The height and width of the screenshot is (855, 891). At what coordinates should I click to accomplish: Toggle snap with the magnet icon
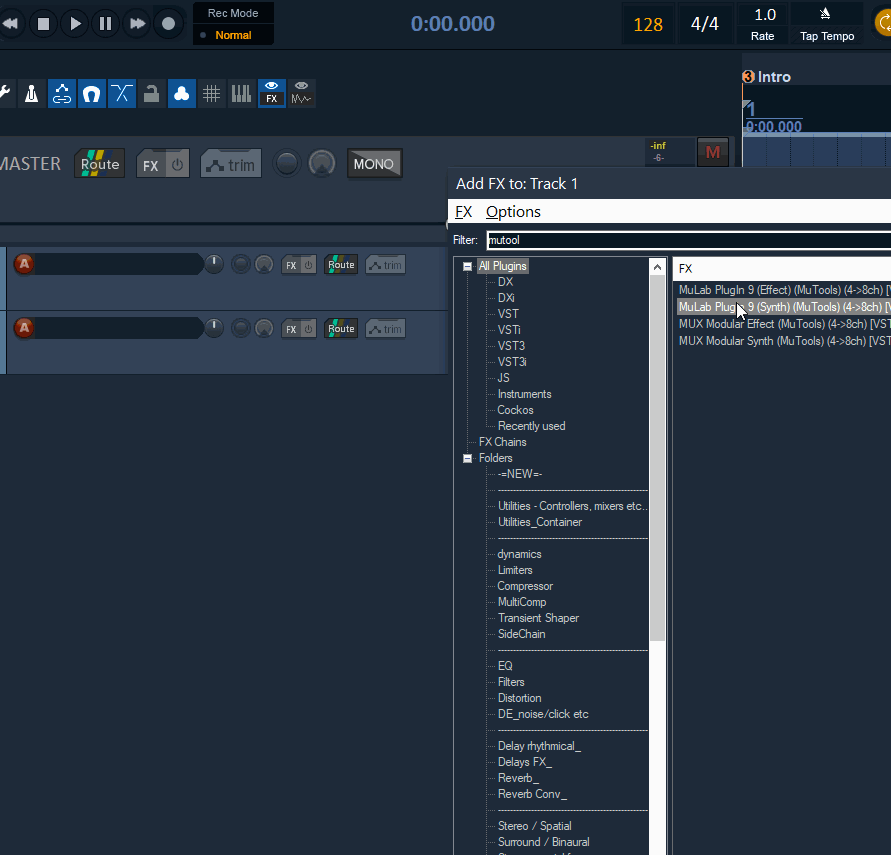pyautogui.click(x=91, y=94)
